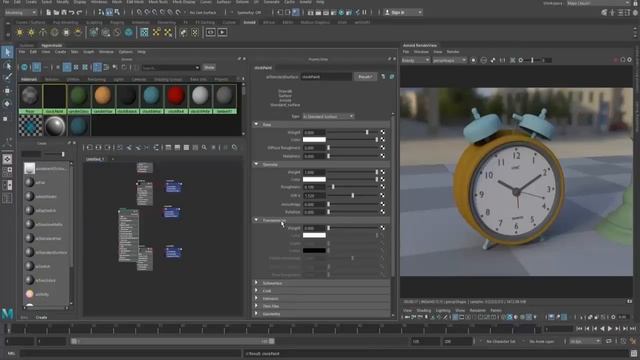This screenshot has height=360, width=640.
Task: Click the Base Color white swatch
Action: [314, 140]
